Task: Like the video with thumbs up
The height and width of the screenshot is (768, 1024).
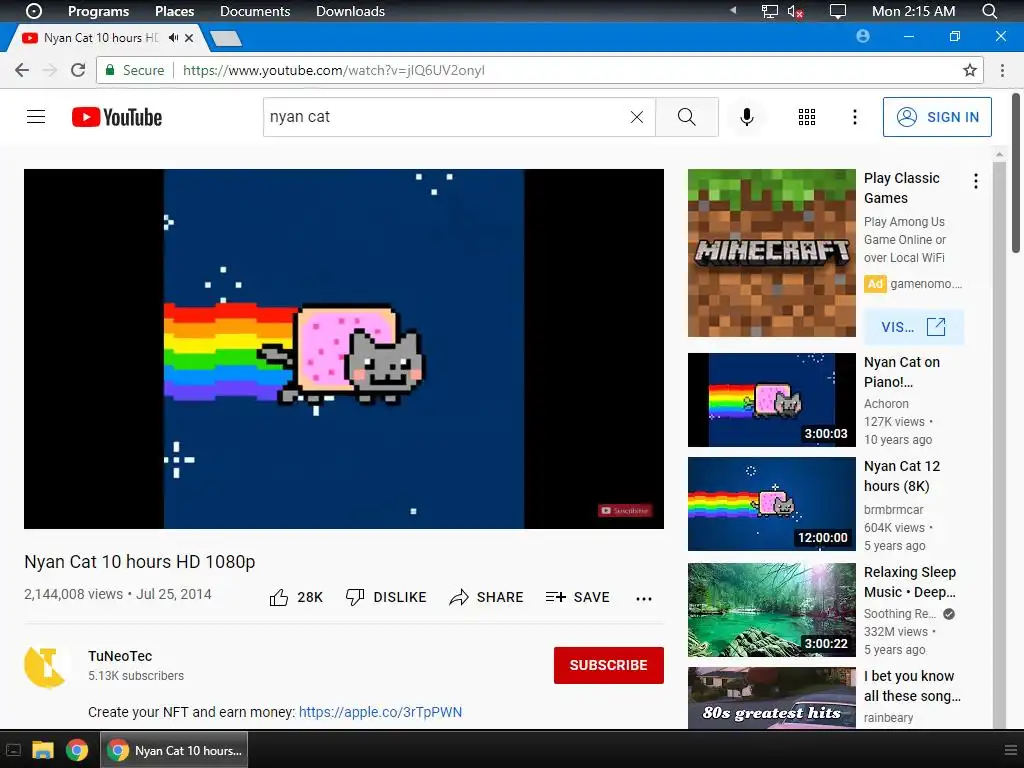Action: 296,597
